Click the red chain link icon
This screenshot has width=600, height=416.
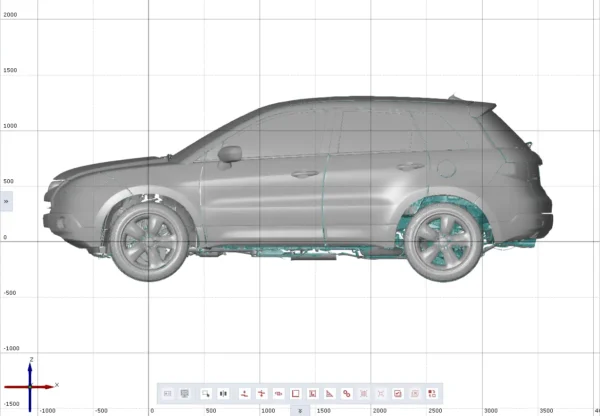pos(347,393)
